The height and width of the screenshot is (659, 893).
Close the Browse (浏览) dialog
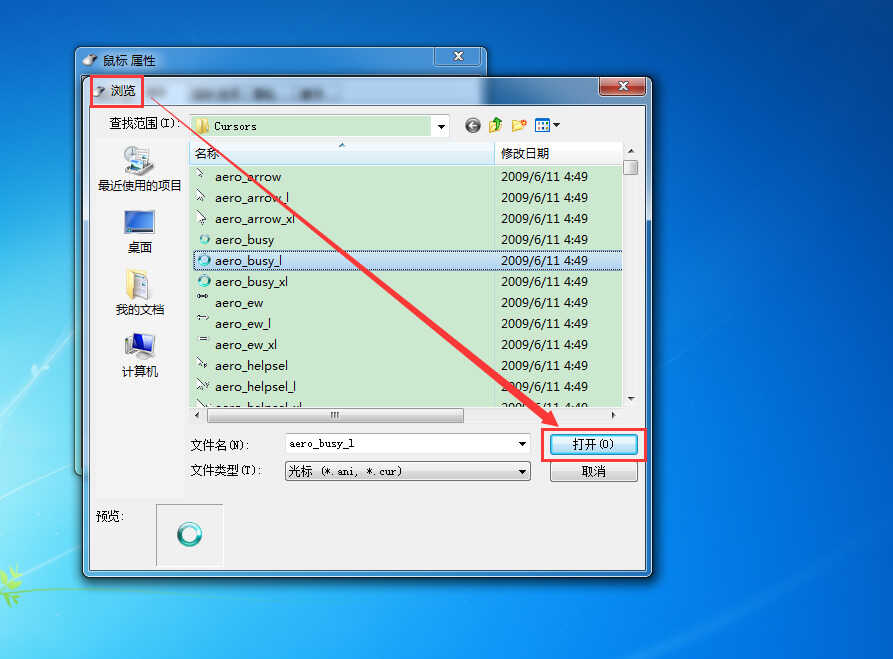622,87
